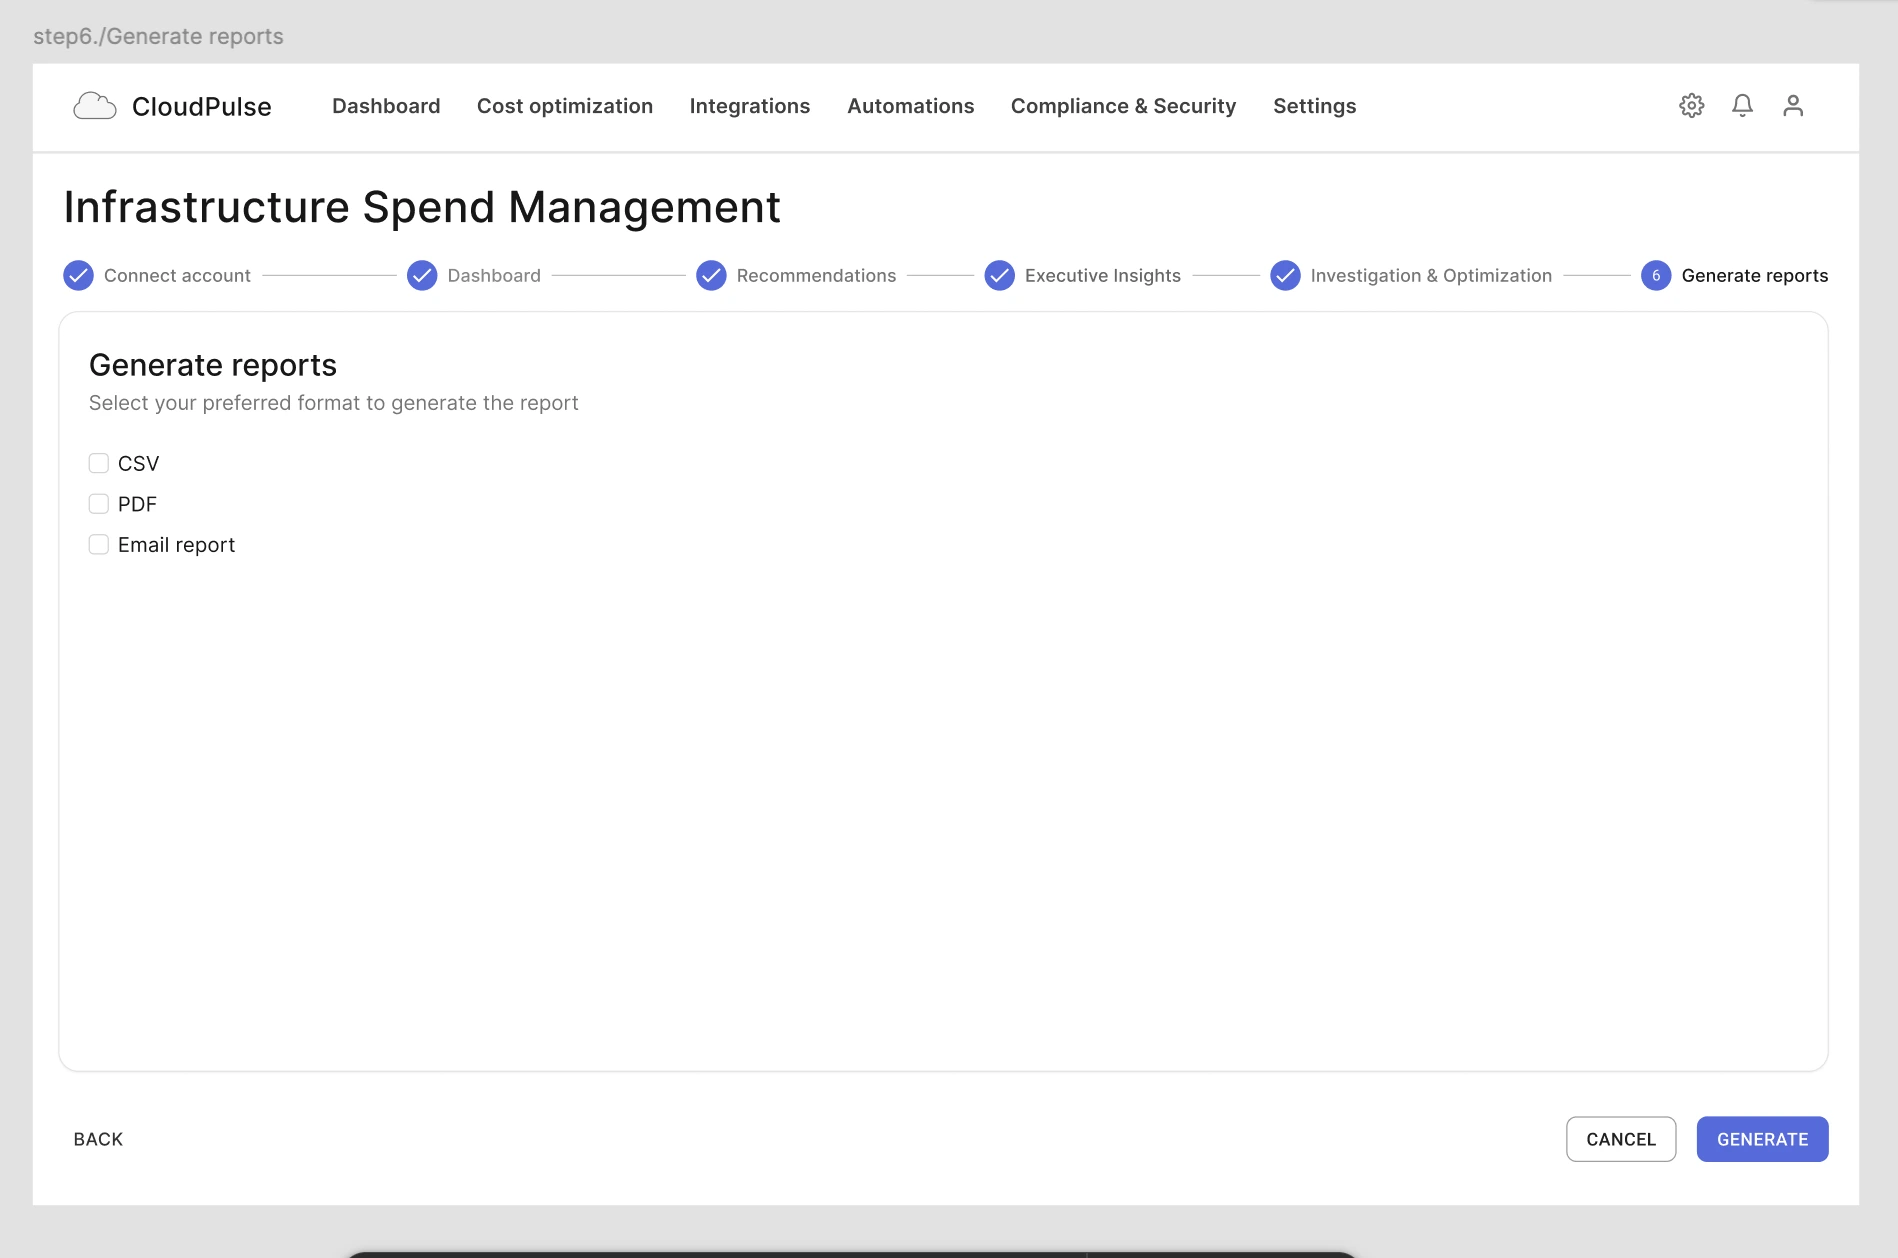1898x1258 pixels.
Task: Go to Cost optimization in top navigation
Action: (565, 106)
